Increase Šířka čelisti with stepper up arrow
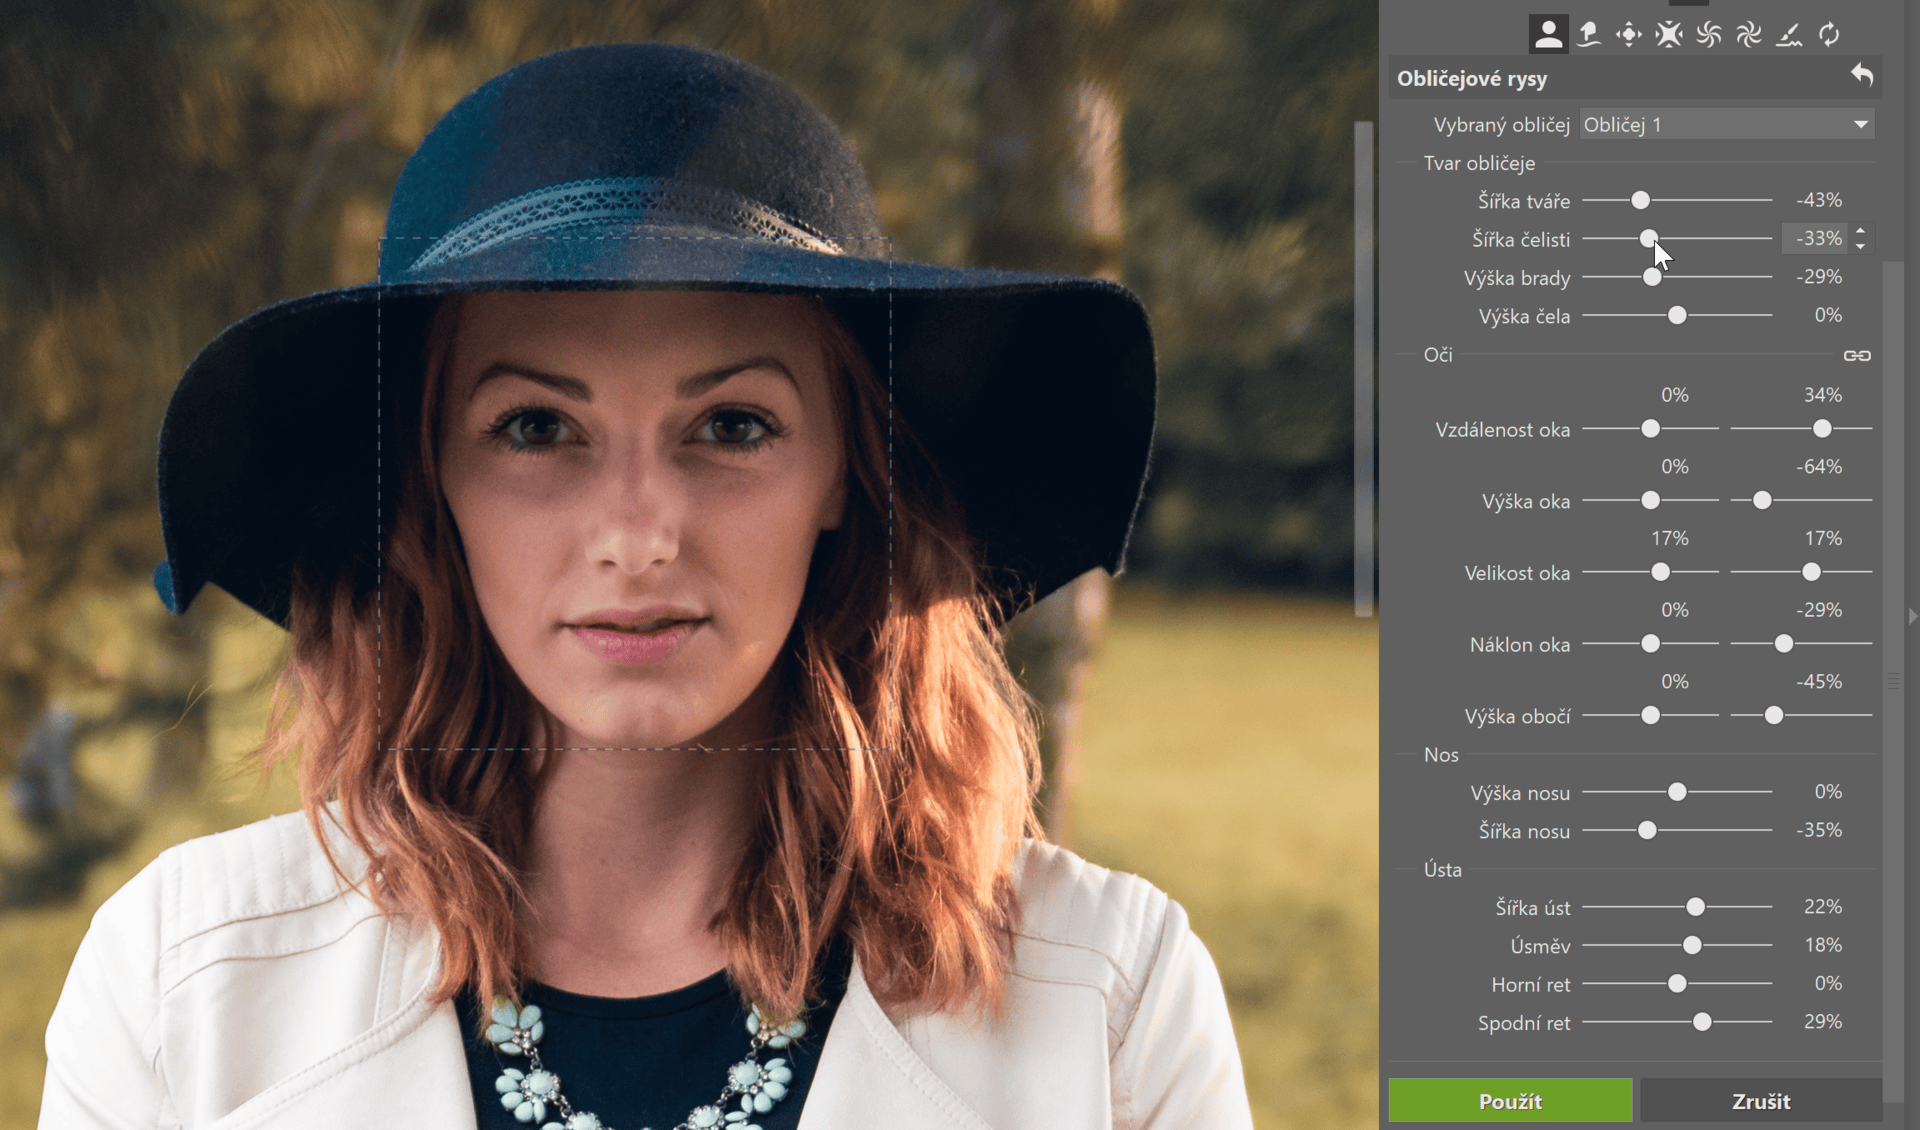1920x1130 pixels. point(1860,231)
